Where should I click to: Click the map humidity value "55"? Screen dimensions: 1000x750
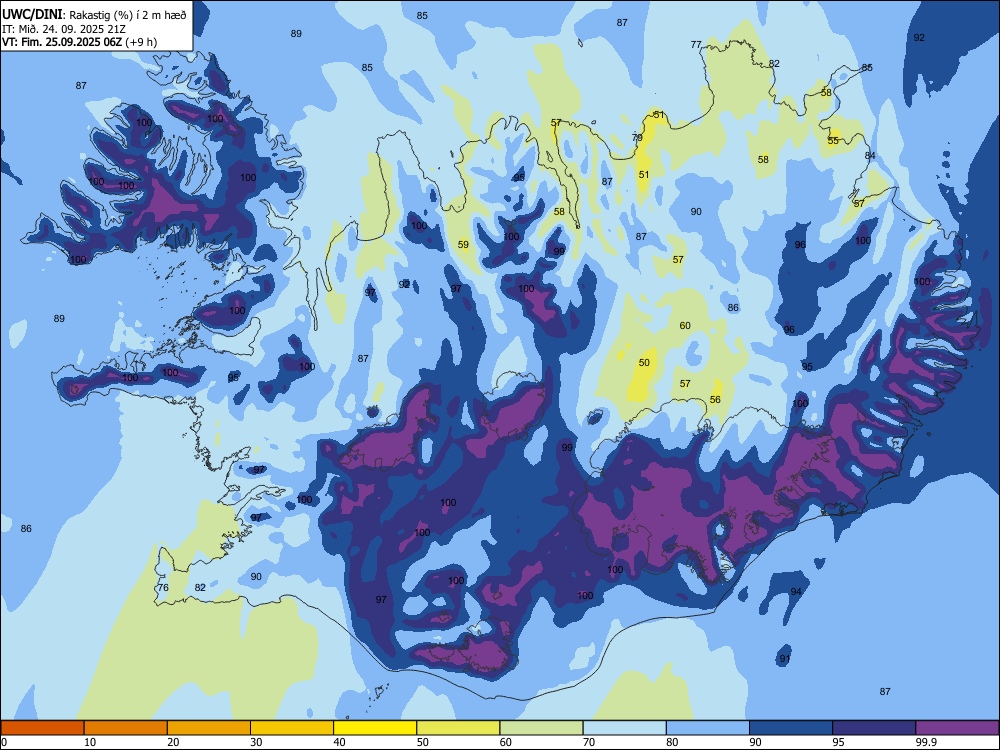(x=833, y=140)
